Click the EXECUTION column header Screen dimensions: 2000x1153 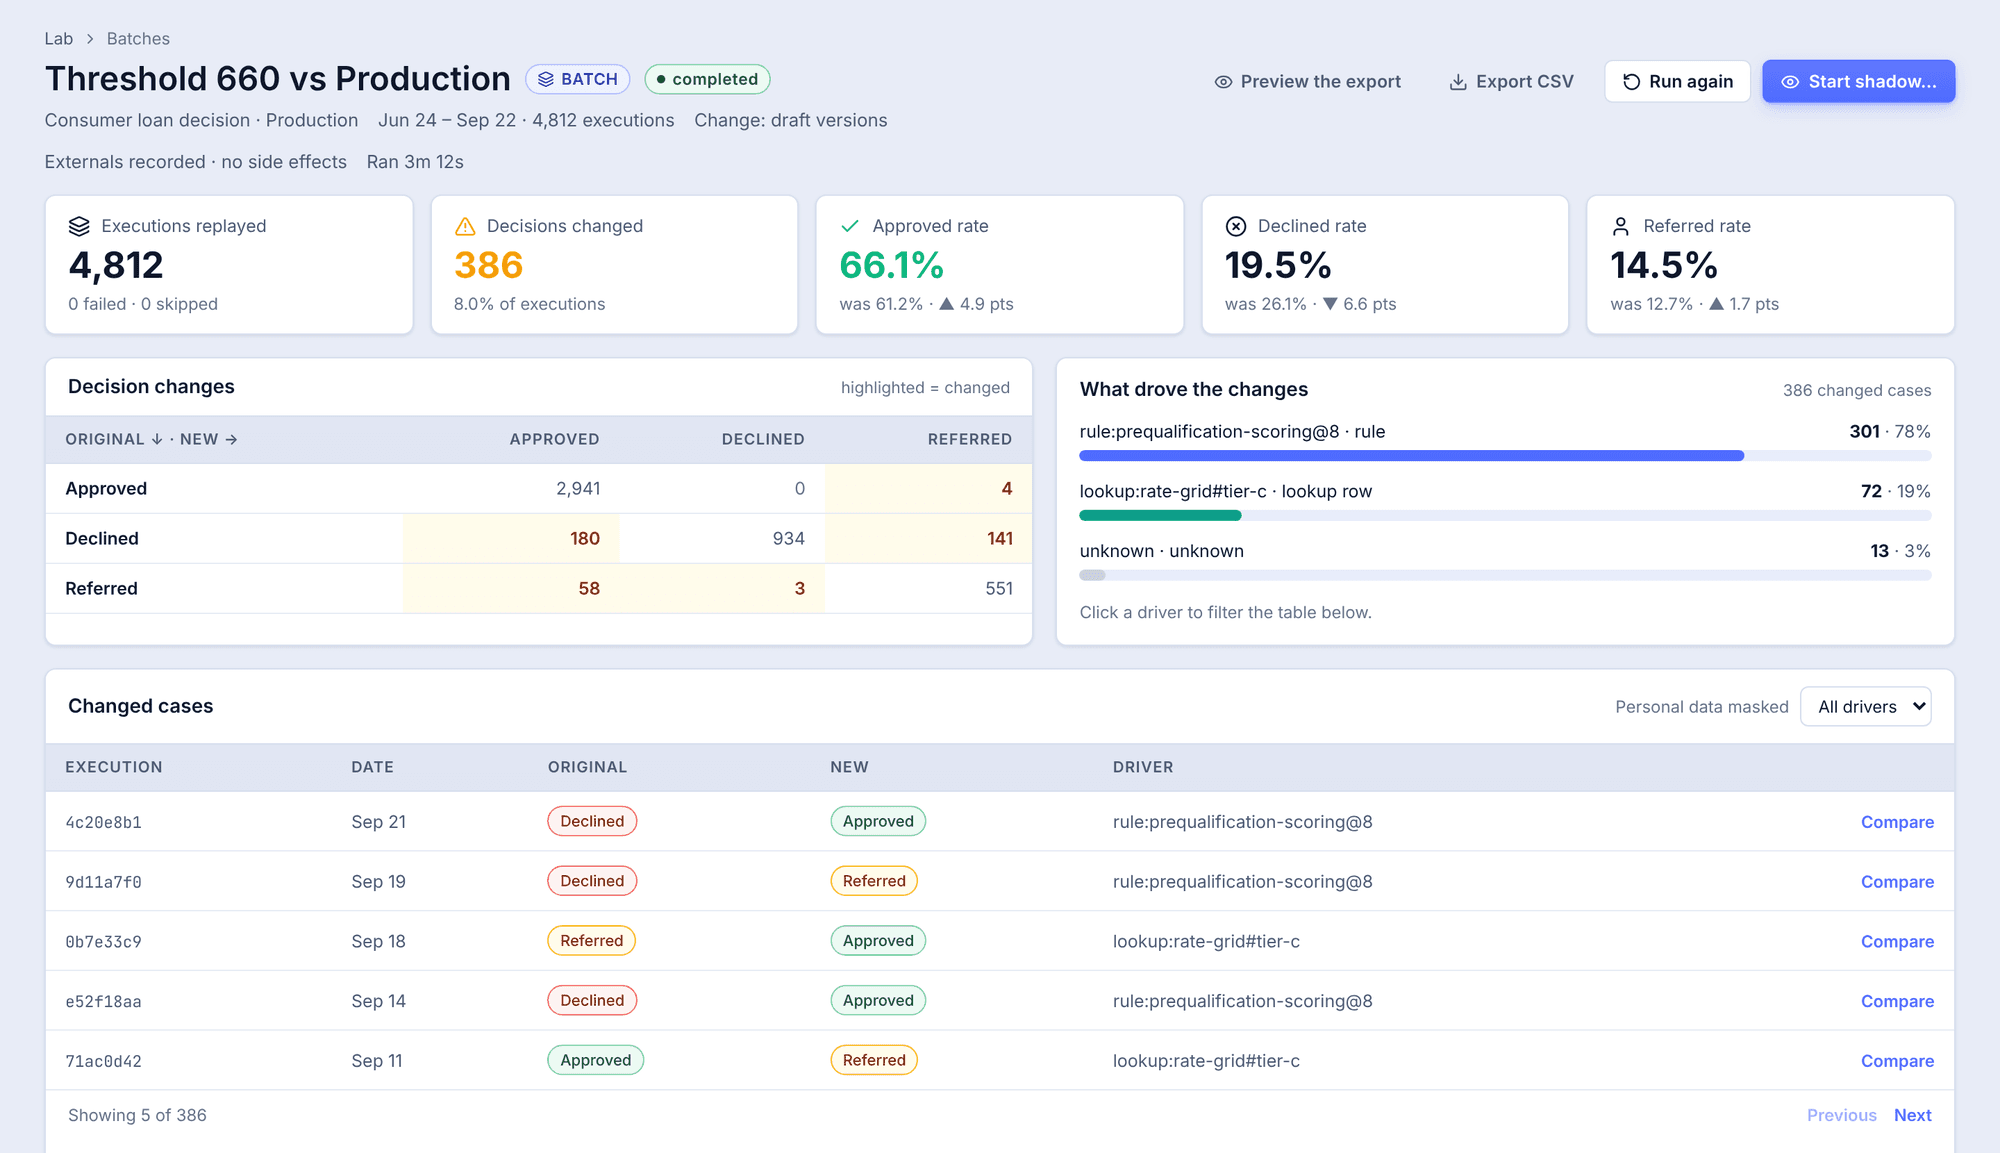[x=114, y=767]
